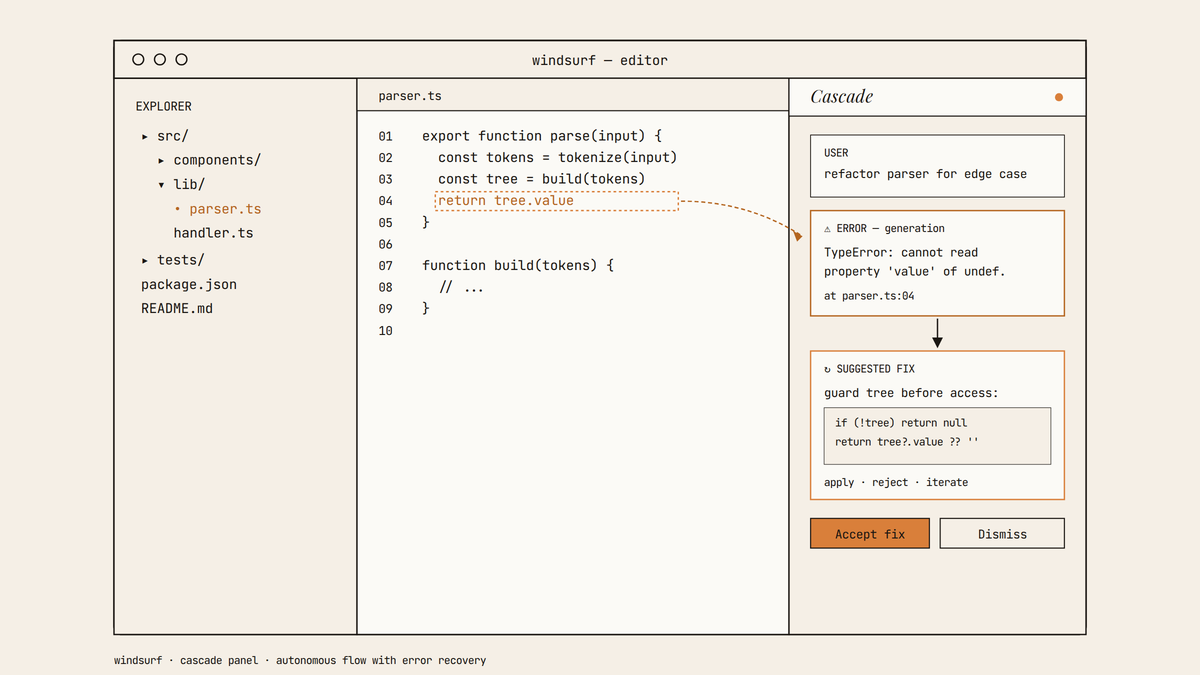Expand the src/ folder arrow

[145, 136]
